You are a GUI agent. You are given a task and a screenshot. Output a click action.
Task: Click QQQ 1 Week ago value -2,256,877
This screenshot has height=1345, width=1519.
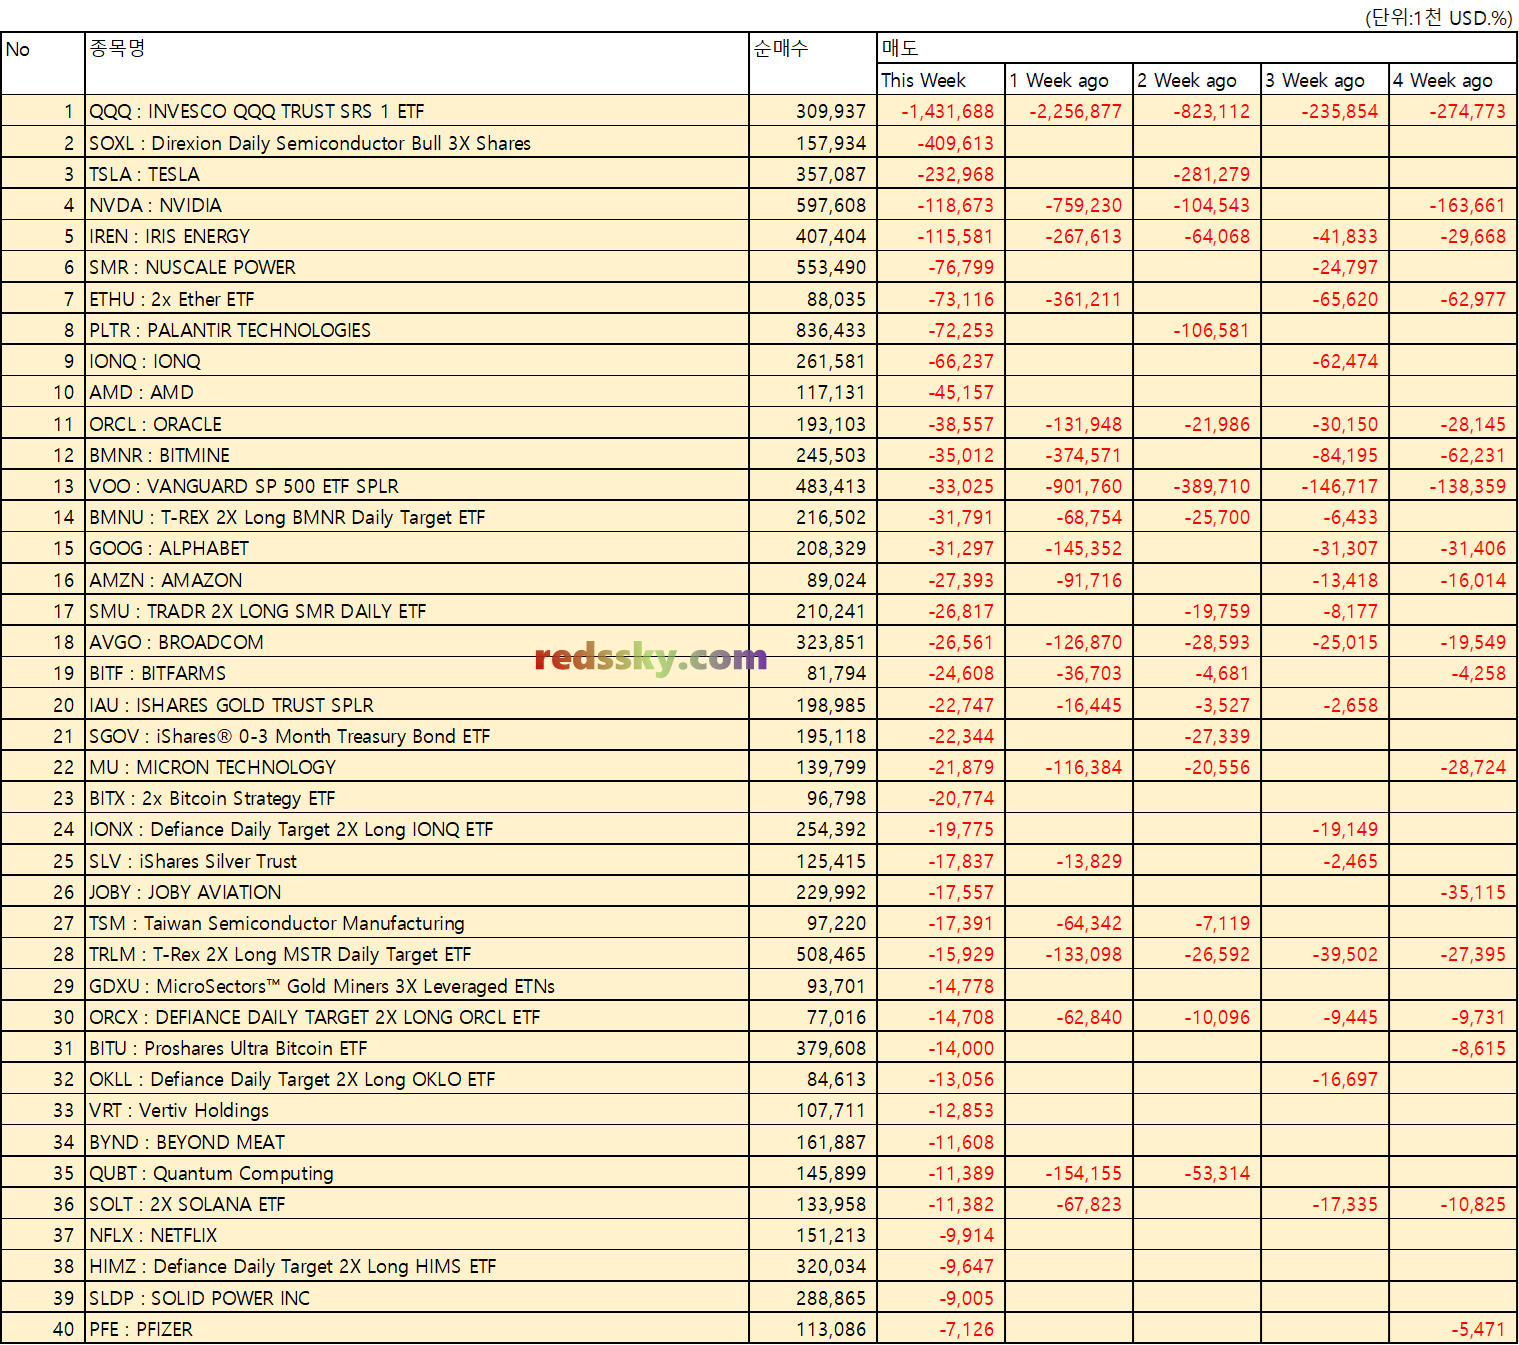point(1069,111)
